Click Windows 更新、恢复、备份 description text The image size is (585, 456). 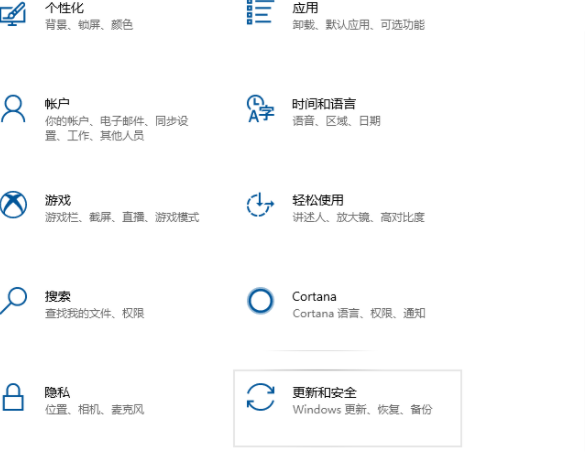tap(362, 409)
